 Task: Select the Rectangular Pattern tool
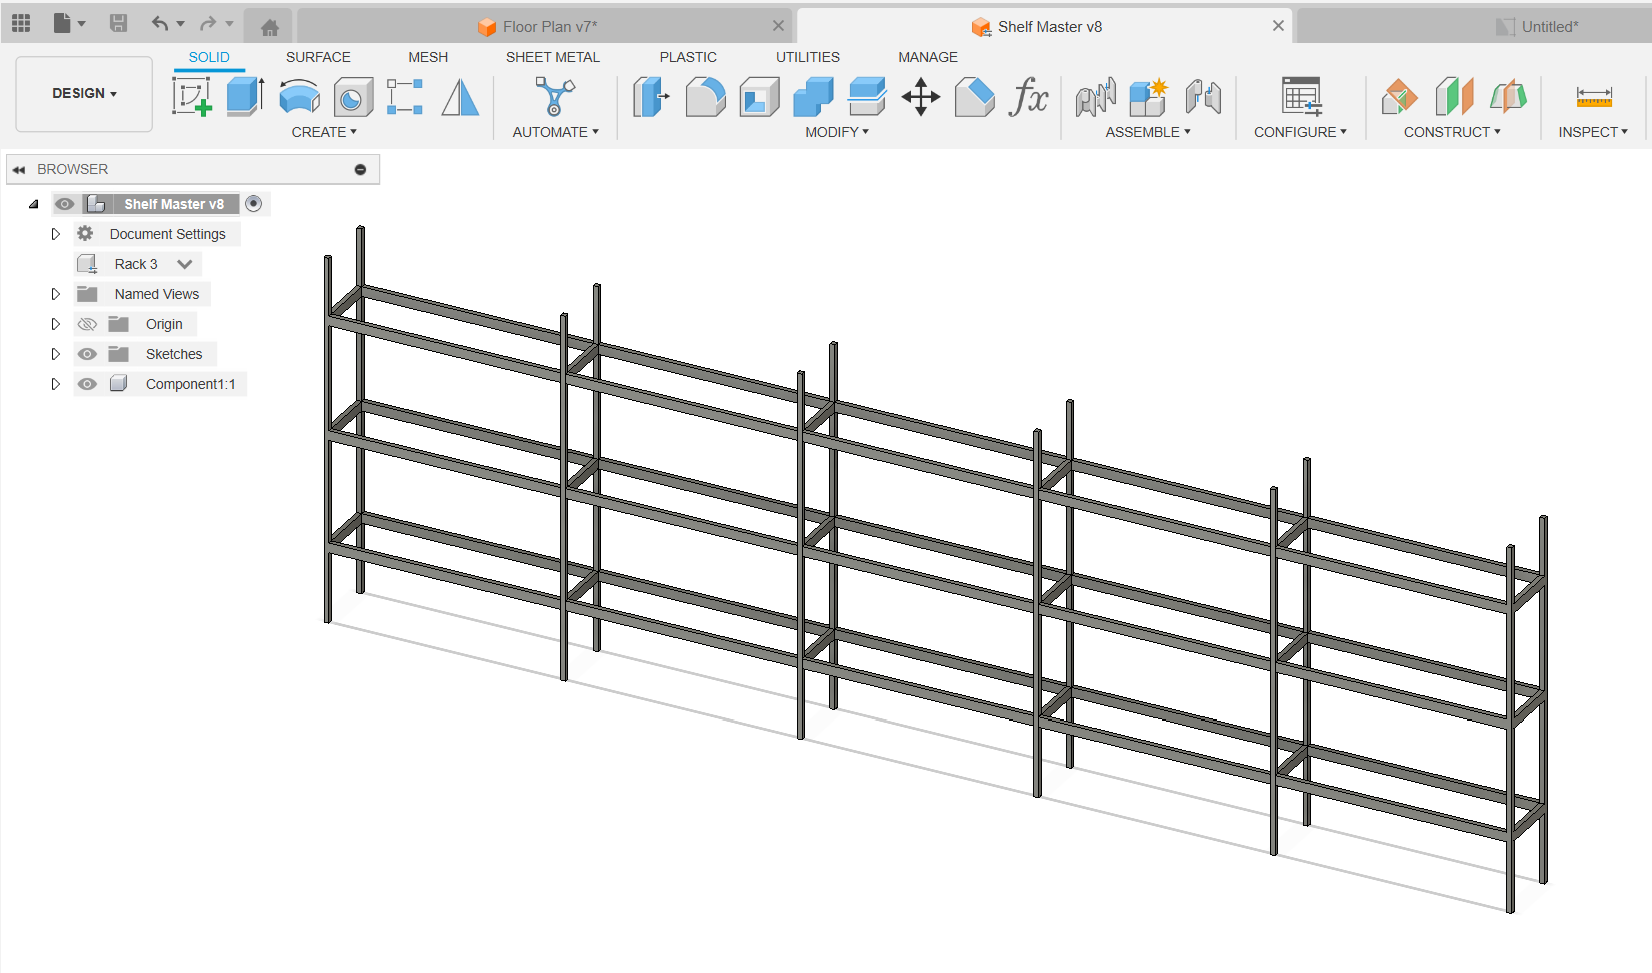(405, 97)
